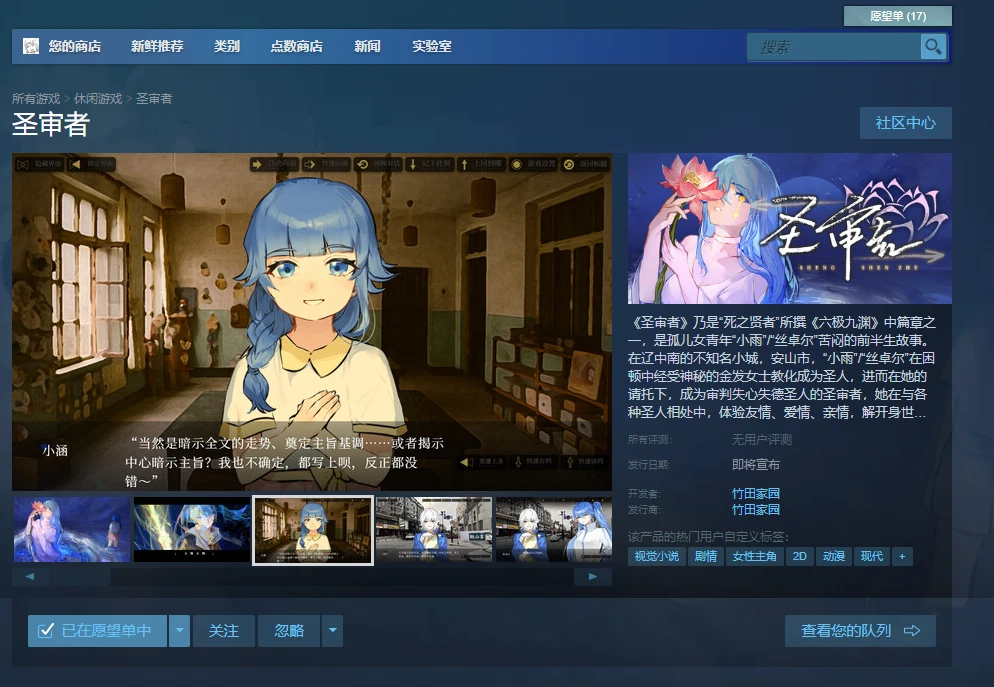
Task: Toggle the 已在愿望单中 wishlist checkbox
Action: click(46, 631)
